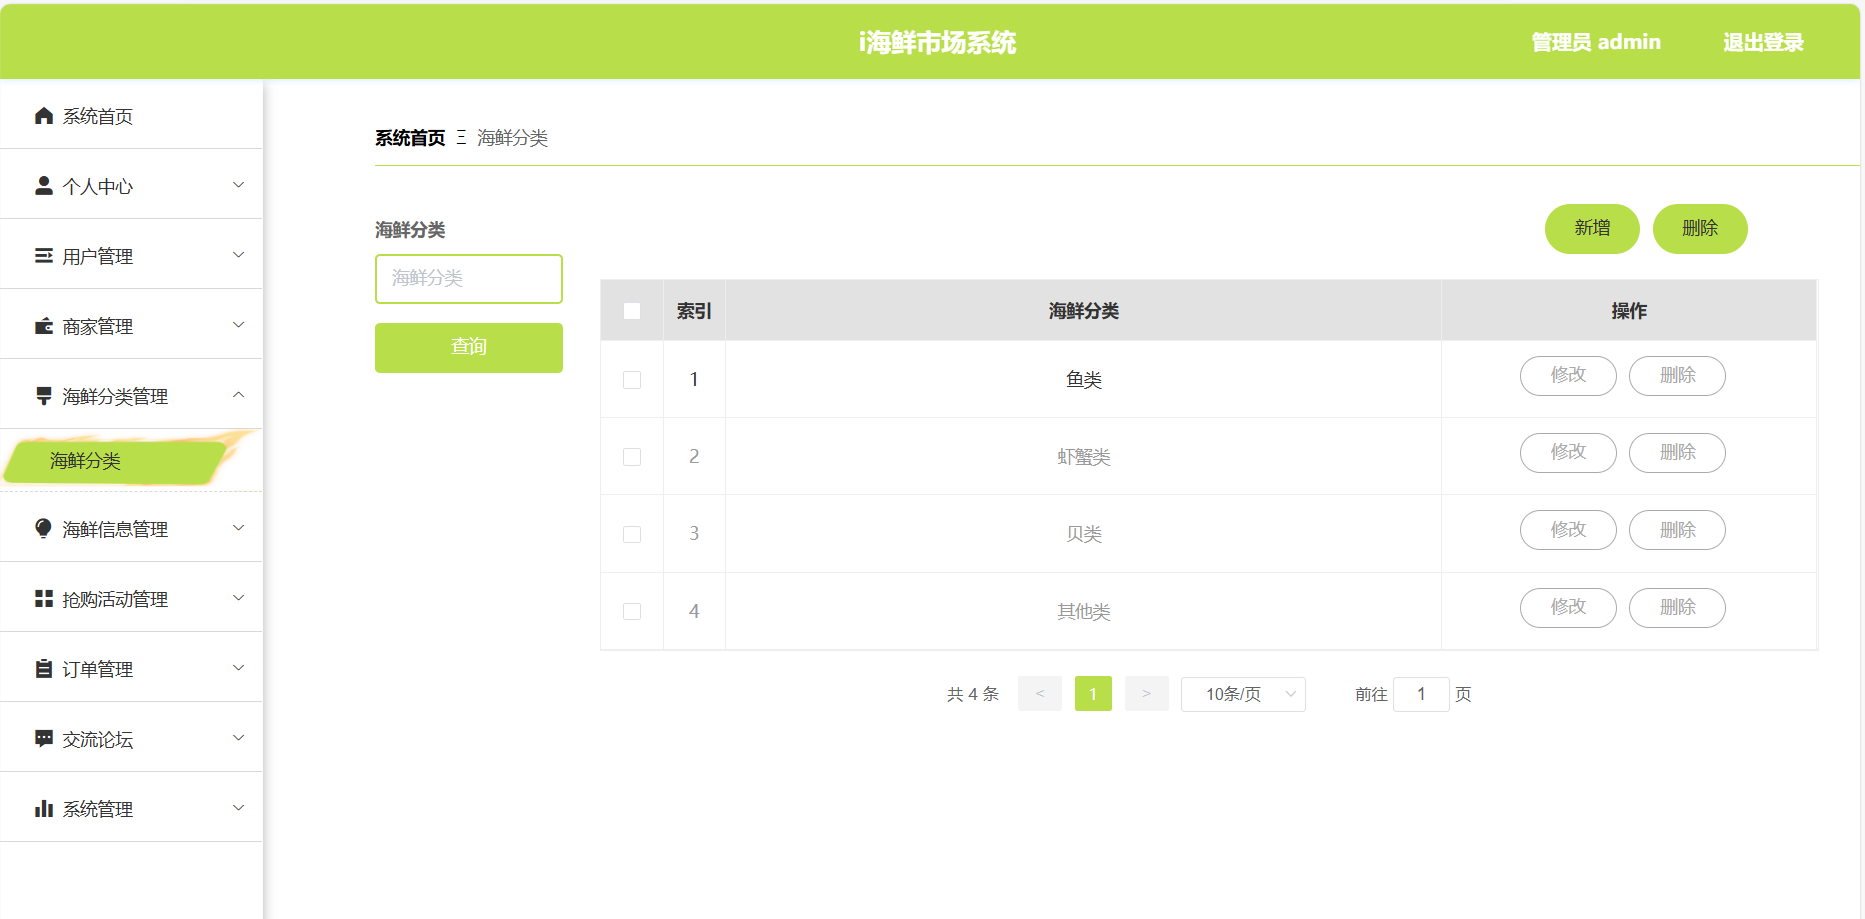Click the bar chart icon beside 系统管理

[43, 808]
